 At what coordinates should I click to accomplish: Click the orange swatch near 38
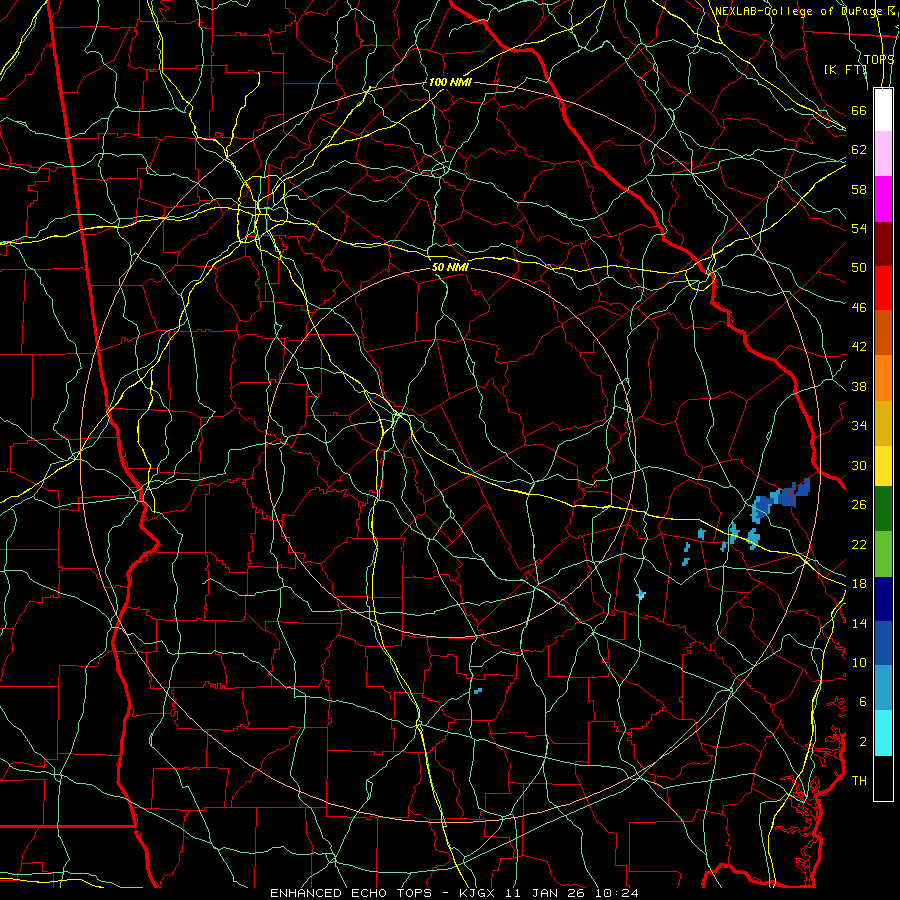(x=883, y=378)
